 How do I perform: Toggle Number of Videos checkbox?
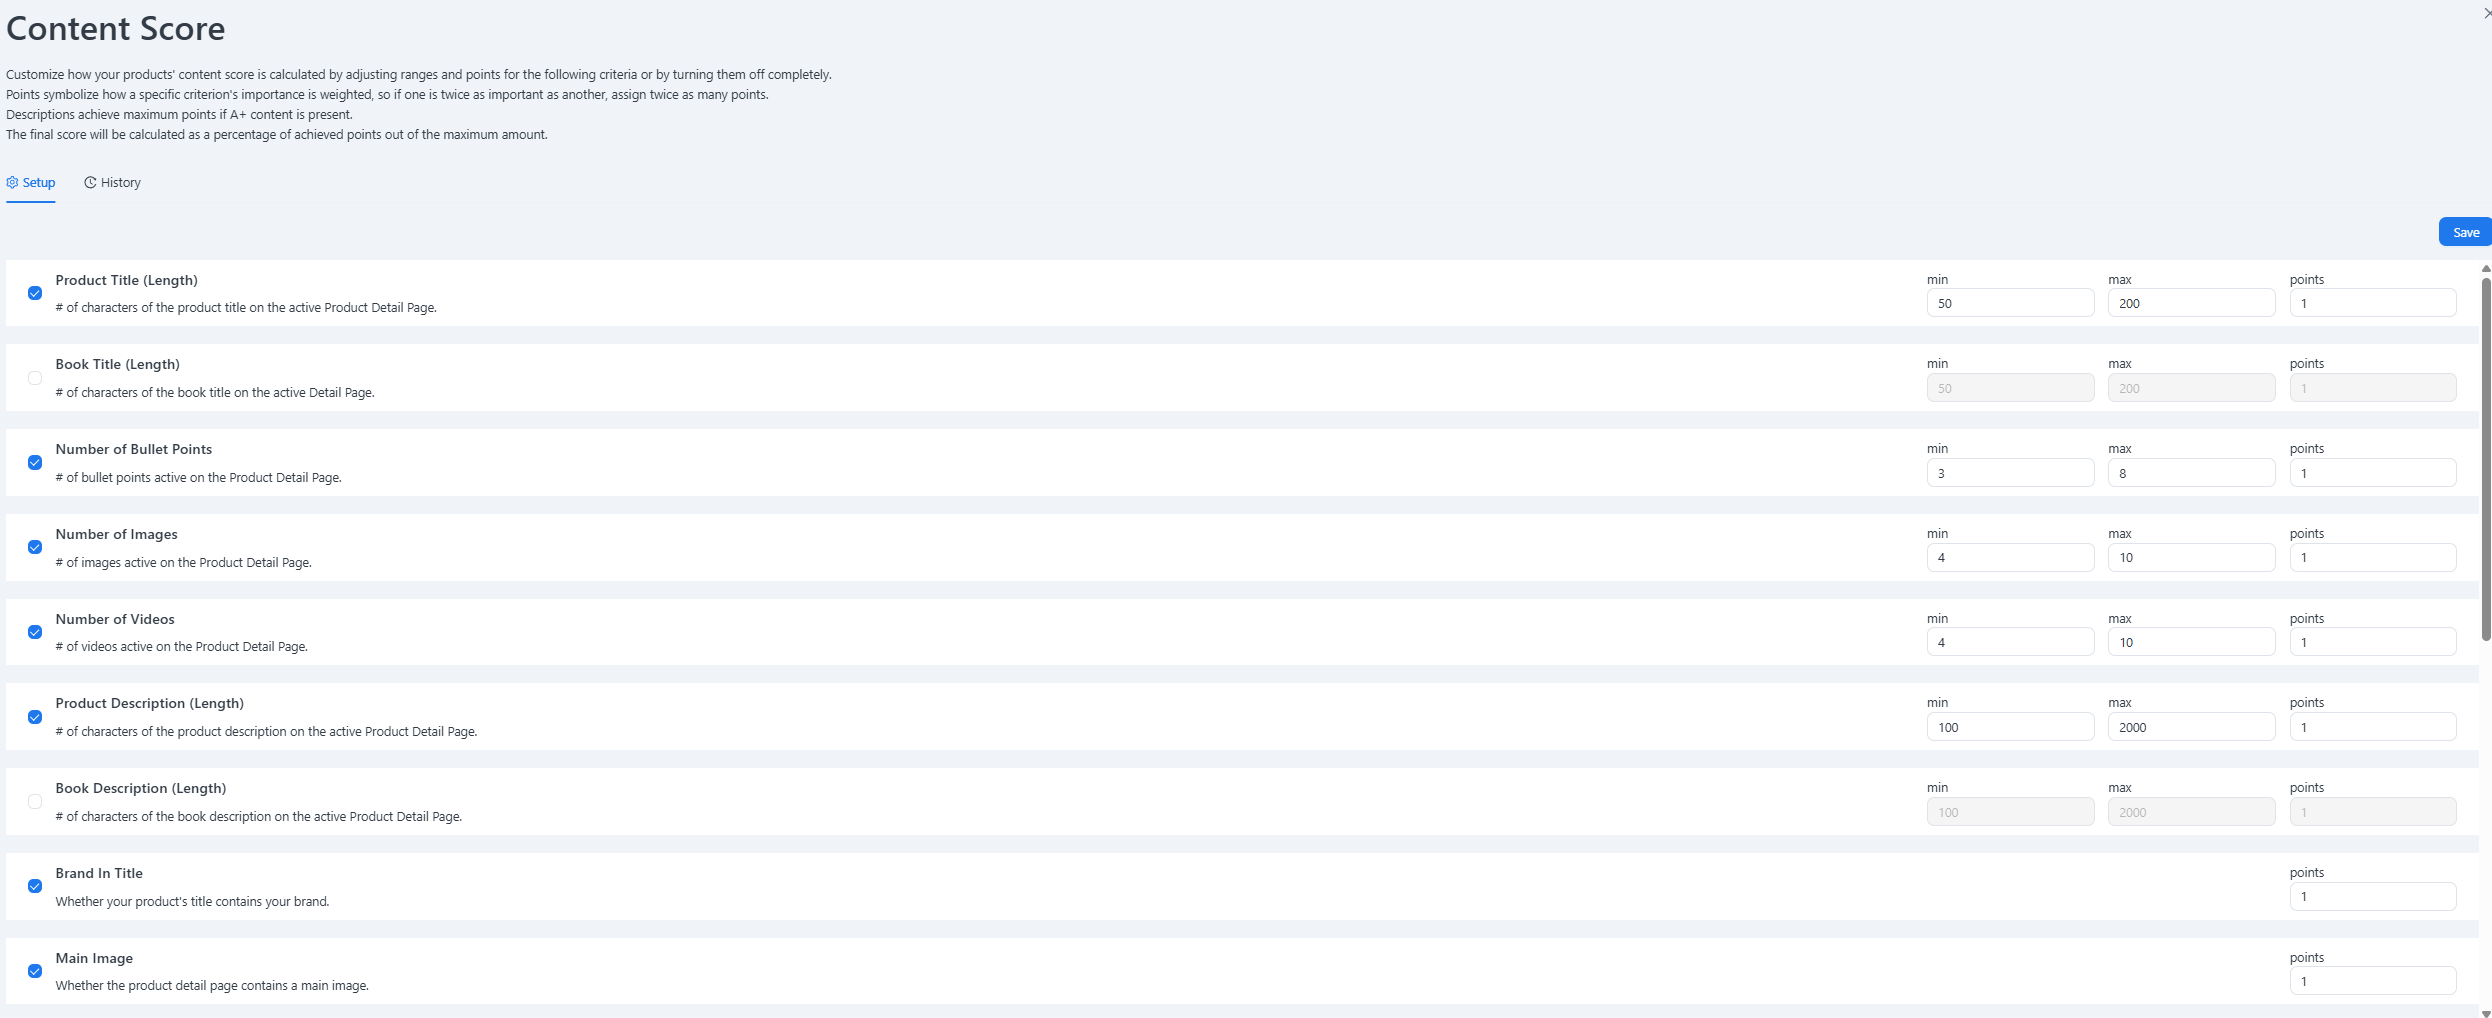pos(35,632)
